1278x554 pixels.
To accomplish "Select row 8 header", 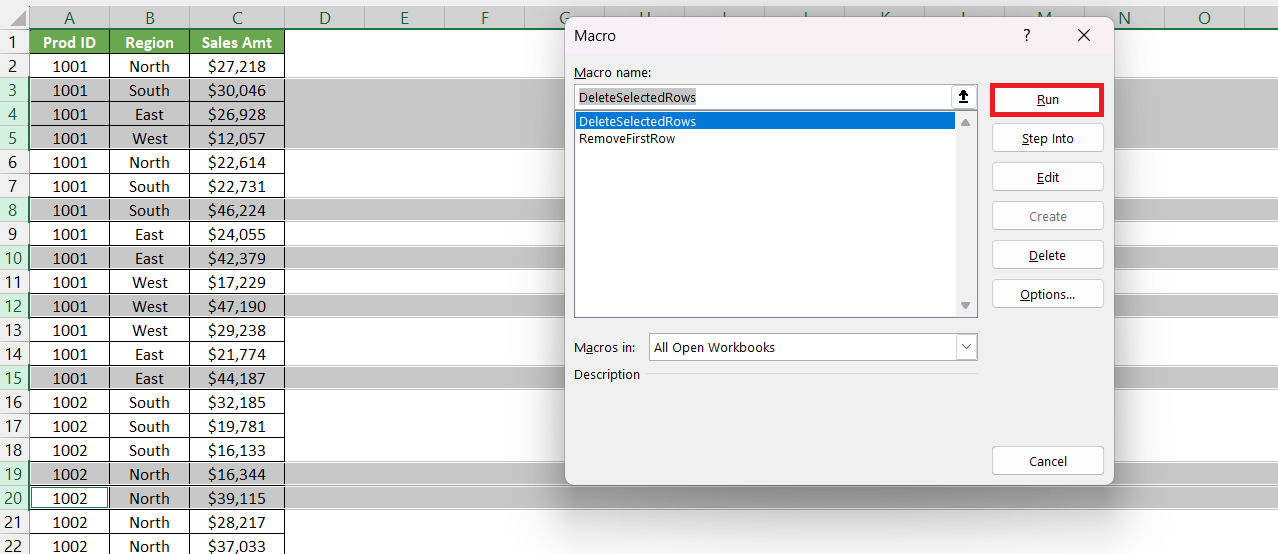I will (x=15, y=210).
